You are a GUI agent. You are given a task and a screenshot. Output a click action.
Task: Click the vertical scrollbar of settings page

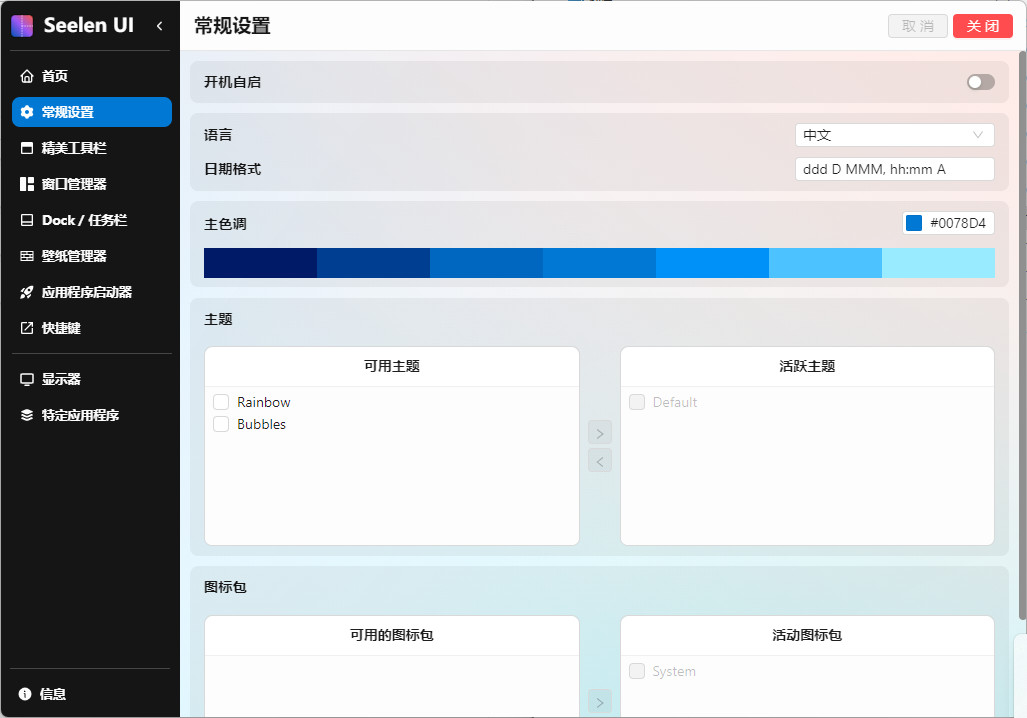pyautogui.click(x=1022, y=335)
